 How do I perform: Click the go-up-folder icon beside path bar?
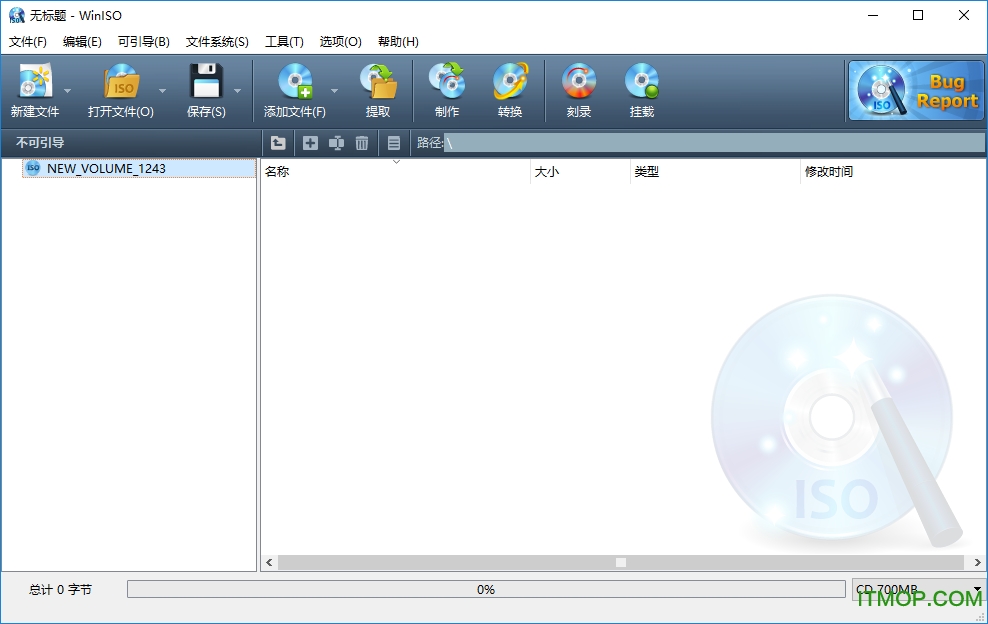coord(278,143)
